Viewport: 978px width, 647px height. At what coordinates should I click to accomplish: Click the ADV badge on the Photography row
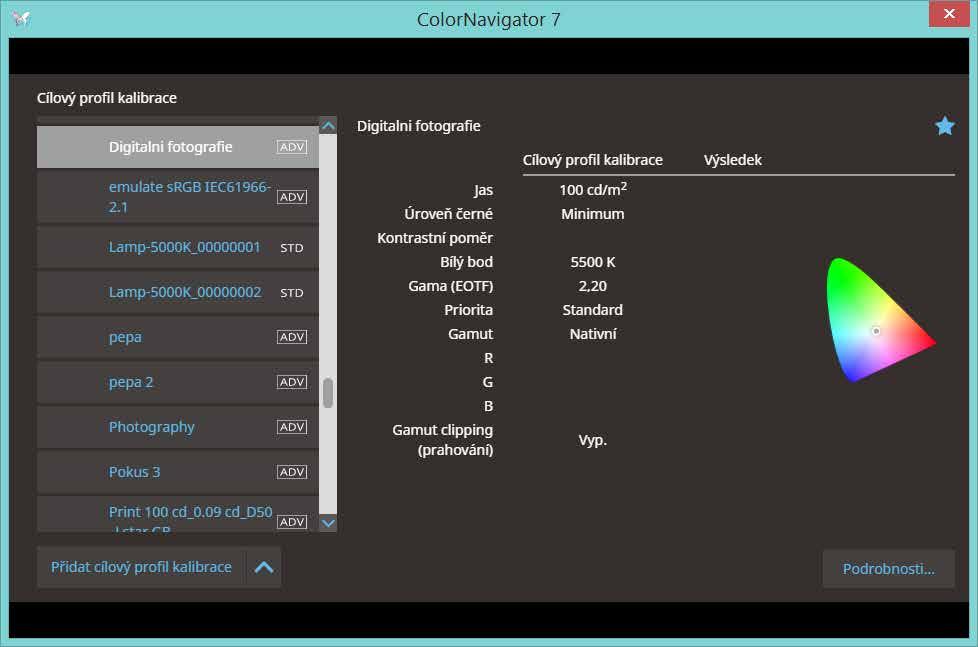(x=292, y=427)
